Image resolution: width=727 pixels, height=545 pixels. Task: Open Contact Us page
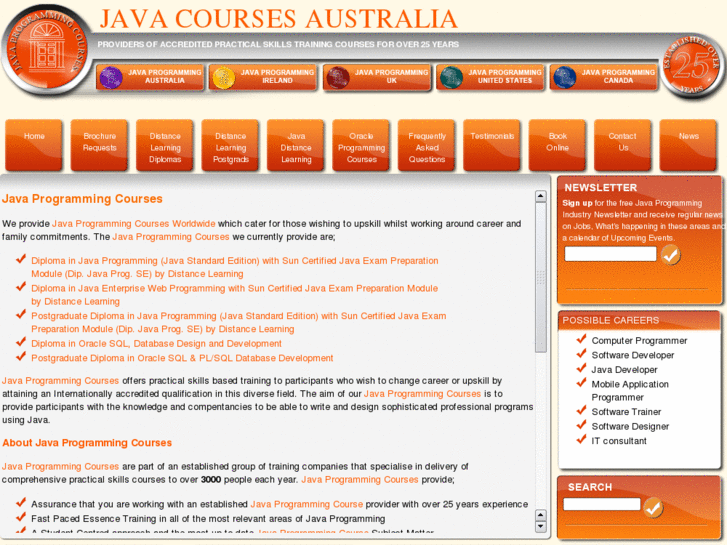[x=623, y=146]
